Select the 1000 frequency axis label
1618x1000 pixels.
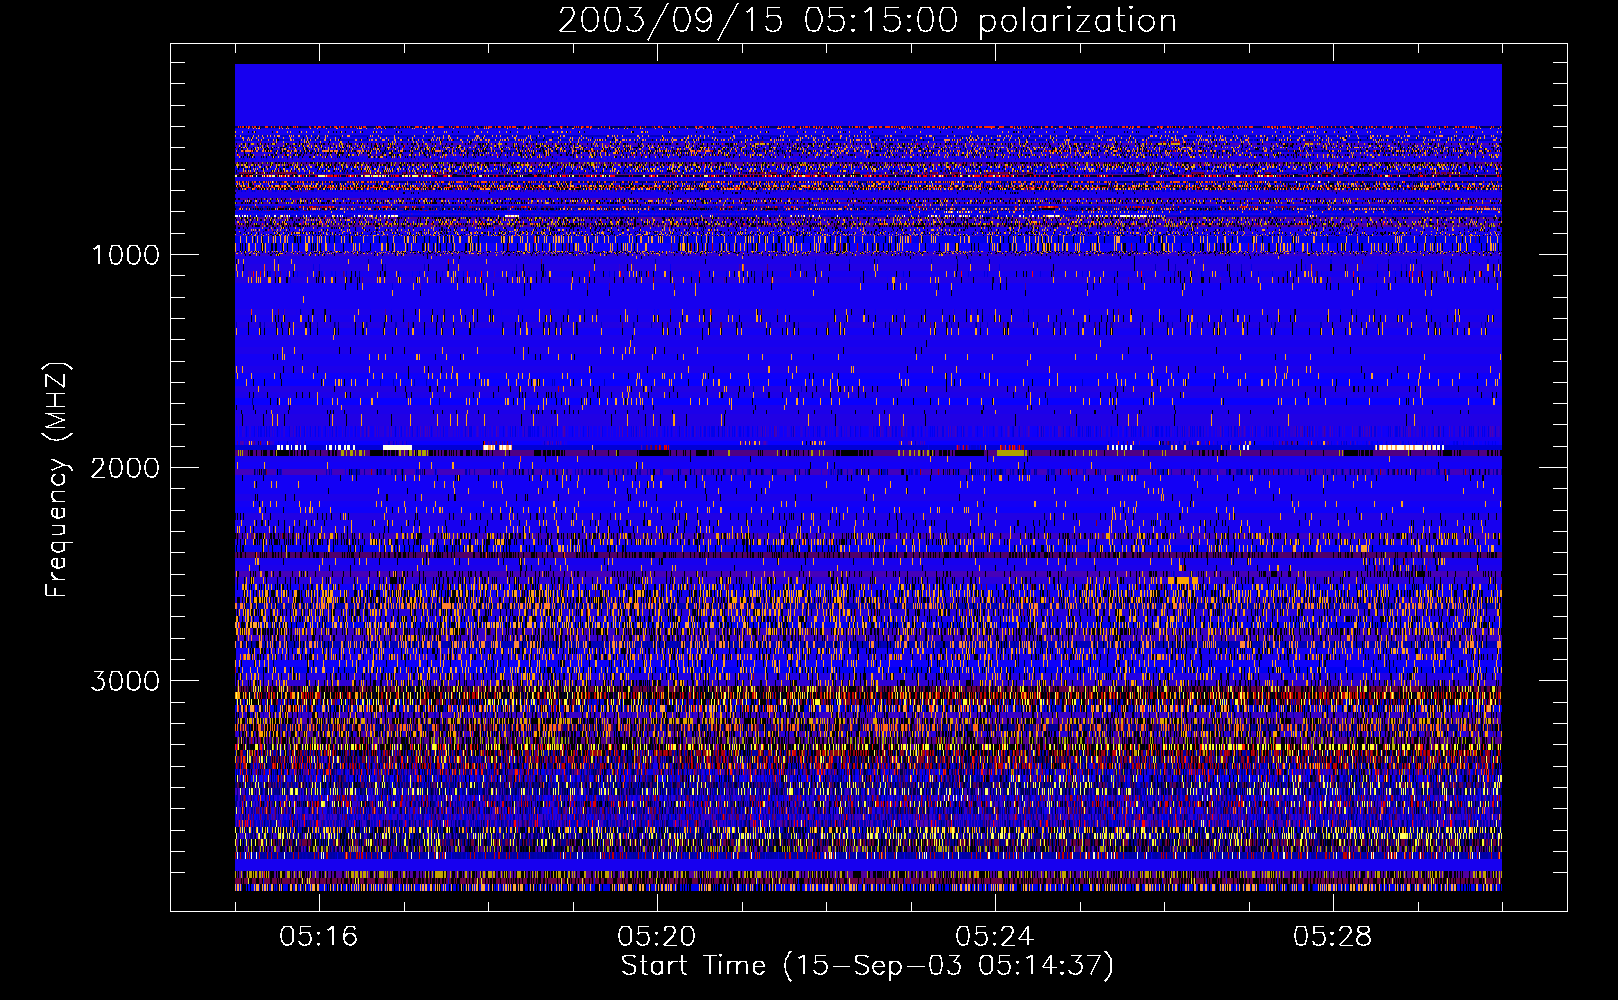tap(125, 255)
